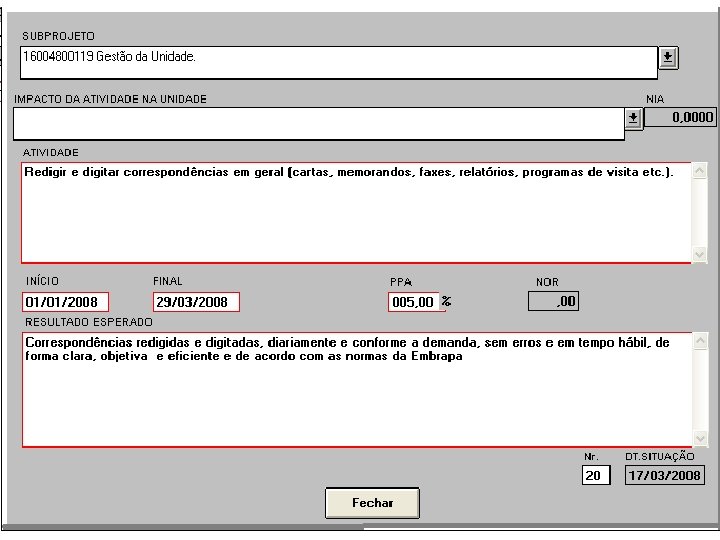This screenshot has width=720, height=540.
Task: Click the SUBPROJETO label
Action: 58,36
